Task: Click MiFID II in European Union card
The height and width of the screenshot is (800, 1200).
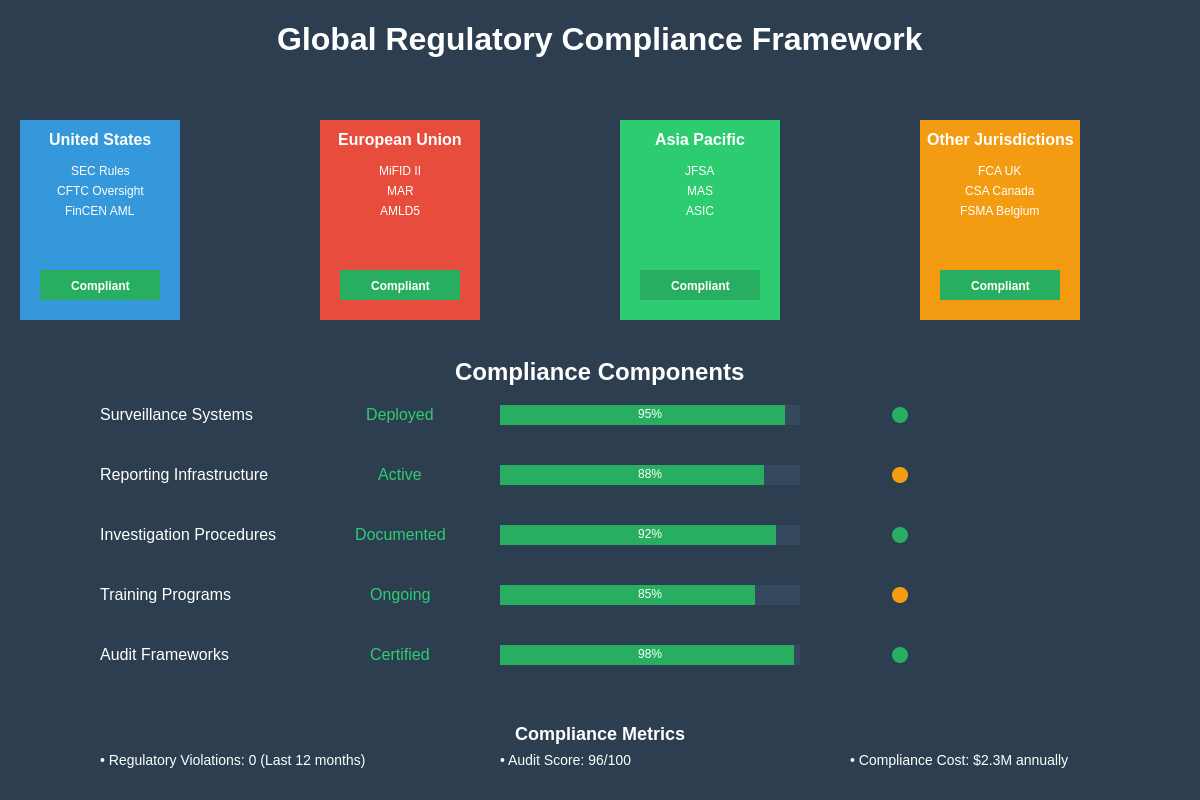Action: tap(400, 171)
